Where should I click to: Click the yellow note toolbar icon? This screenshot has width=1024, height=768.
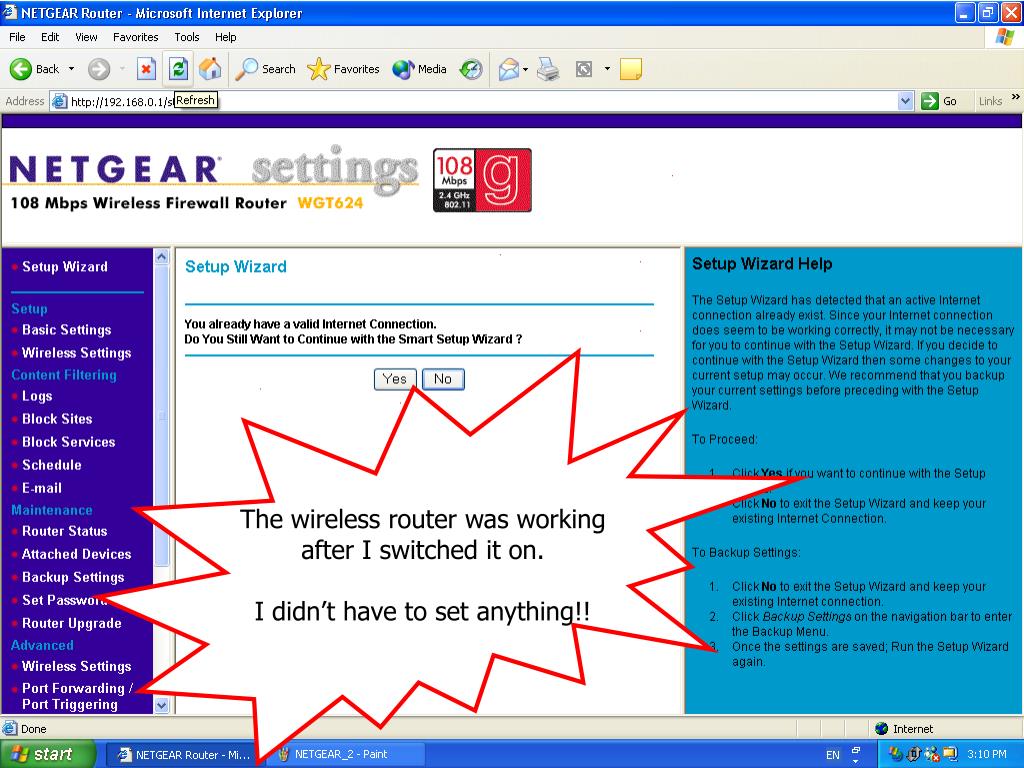tap(630, 69)
